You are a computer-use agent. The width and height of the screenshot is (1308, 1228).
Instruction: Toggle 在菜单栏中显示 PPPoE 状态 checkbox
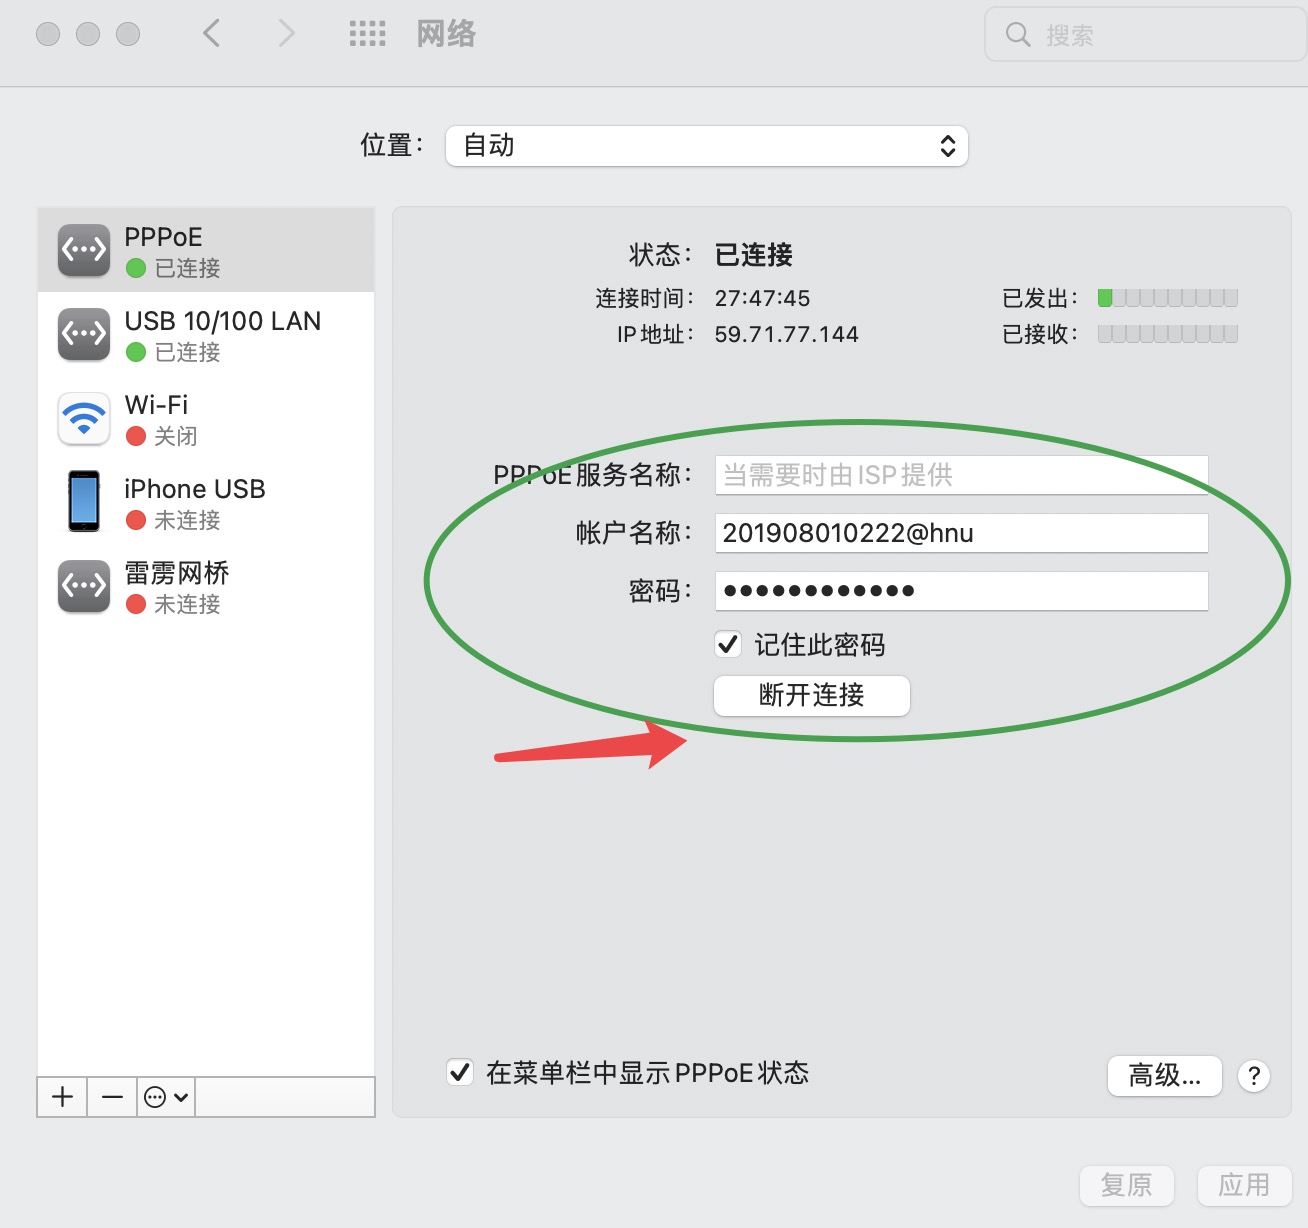click(460, 1072)
